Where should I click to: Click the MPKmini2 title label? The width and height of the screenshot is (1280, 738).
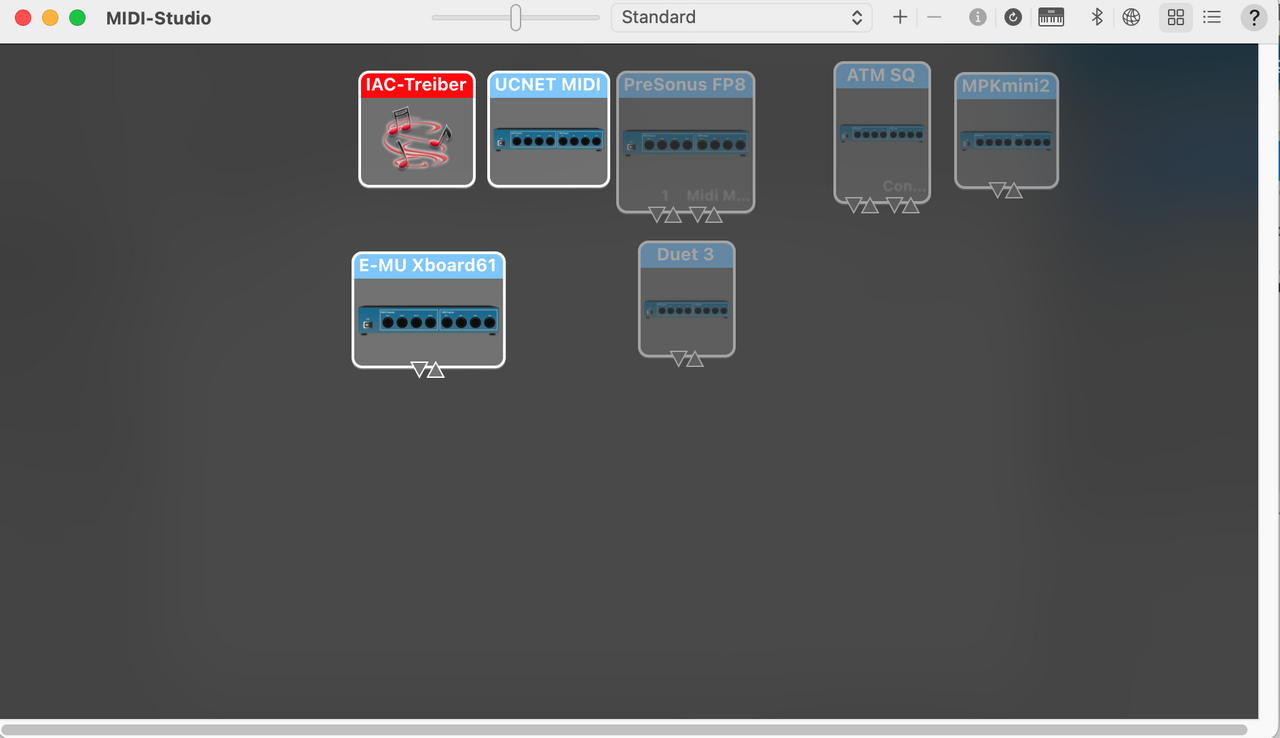[x=1006, y=86]
